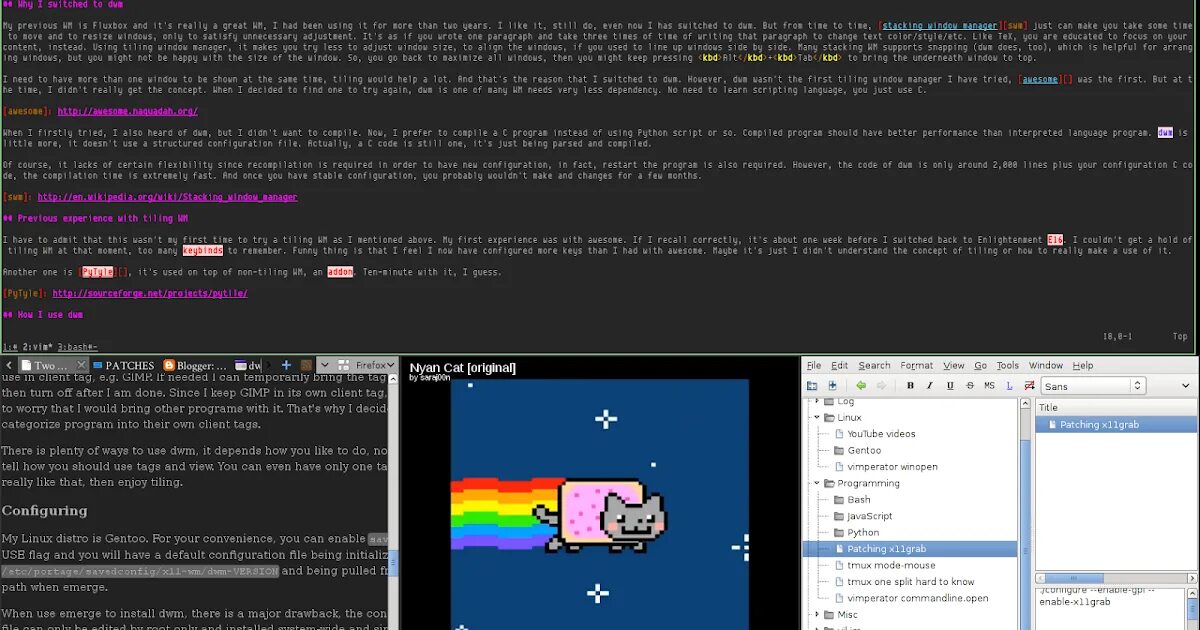This screenshot has width=1200, height=630.
Task: Expand the Misc folder in the tree
Action: (x=817, y=615)
